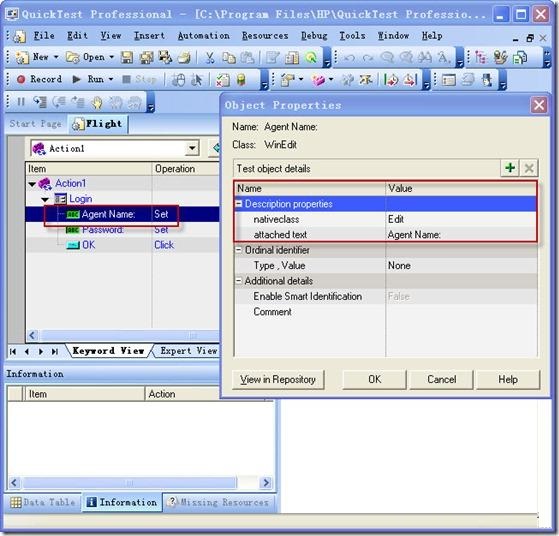559x536 pixels.
Task: Click the Find binoculars icon
Action: [425, 57]
